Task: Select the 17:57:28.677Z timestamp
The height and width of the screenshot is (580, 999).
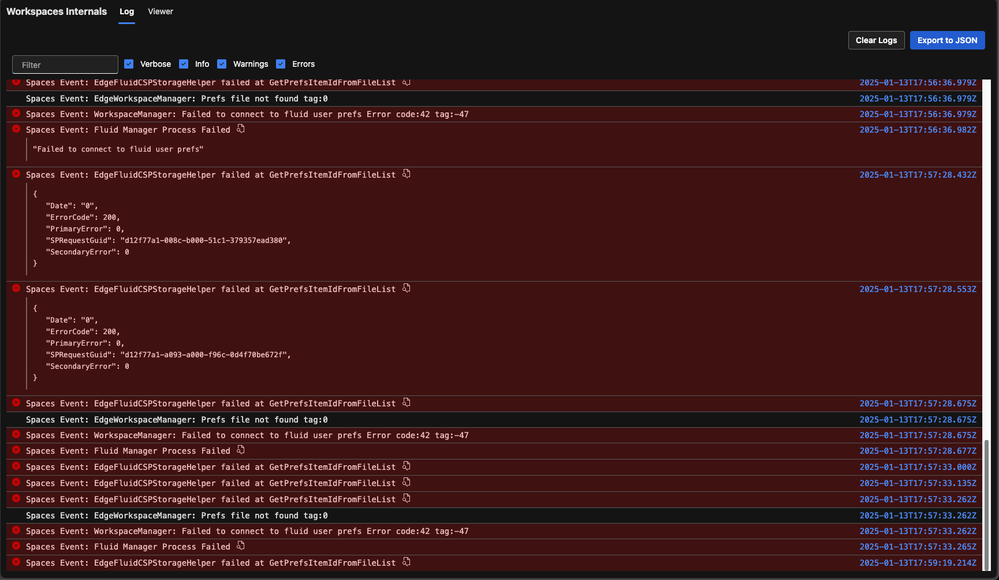Action: tap(917, 451)
